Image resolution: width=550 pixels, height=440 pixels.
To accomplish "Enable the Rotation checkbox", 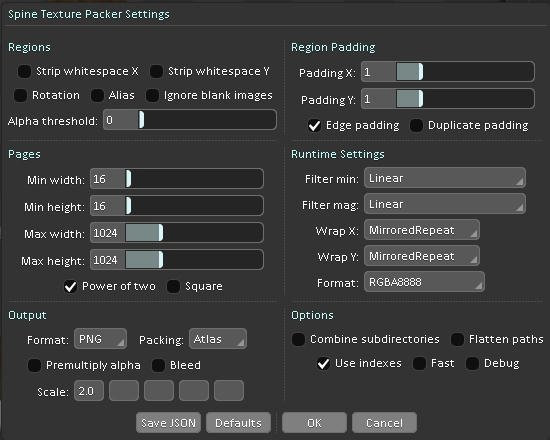I will pos(20,95).
